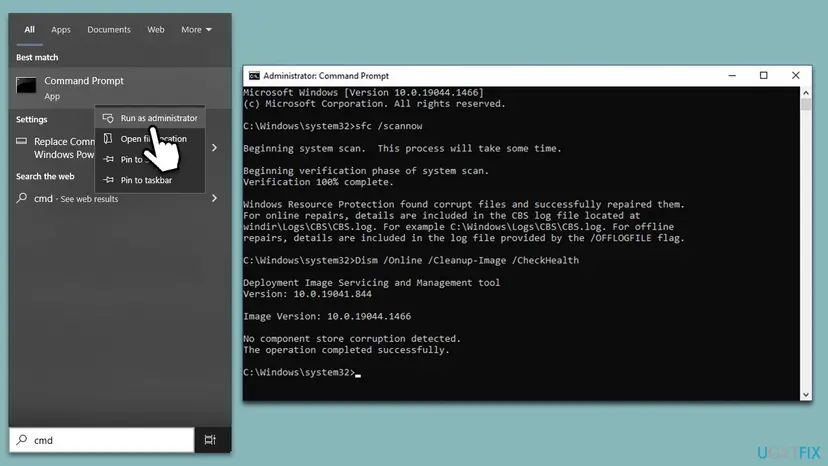Click the Image Version: 10.0.19044.1466 line
The image size is (828, 466).
click(327, 316)
